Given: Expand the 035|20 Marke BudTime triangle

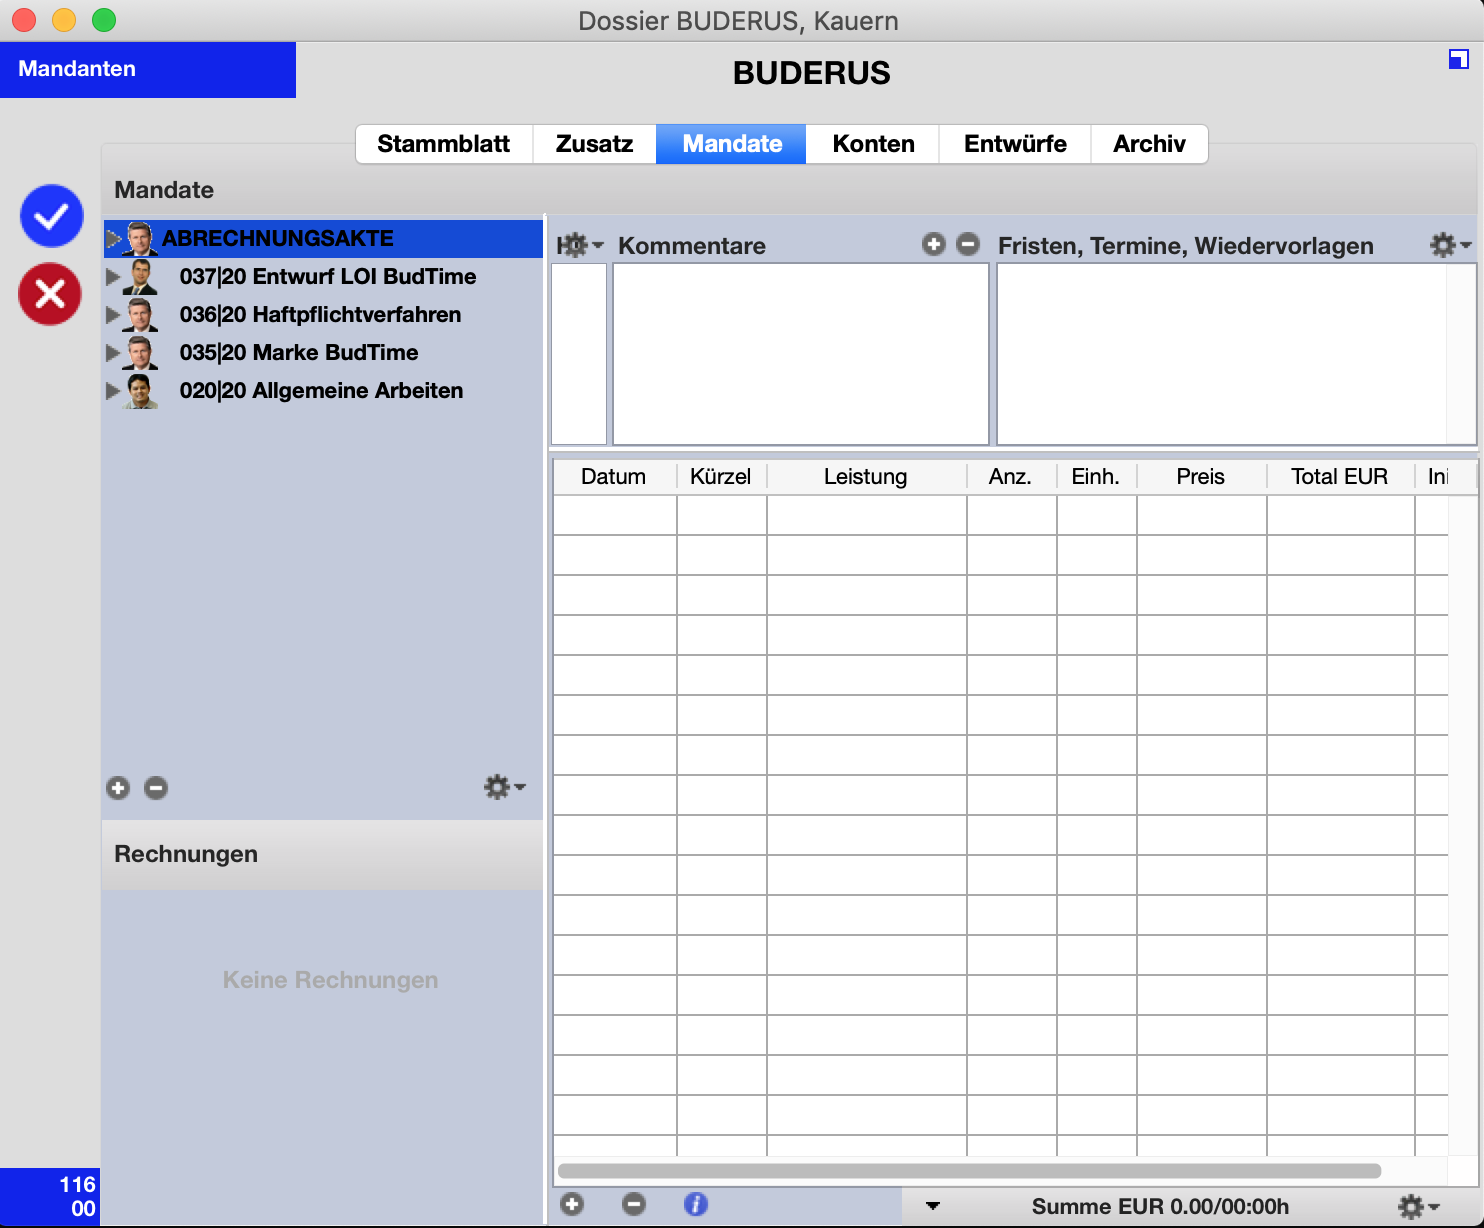Looking at the screenshot, I should point(113,353).
